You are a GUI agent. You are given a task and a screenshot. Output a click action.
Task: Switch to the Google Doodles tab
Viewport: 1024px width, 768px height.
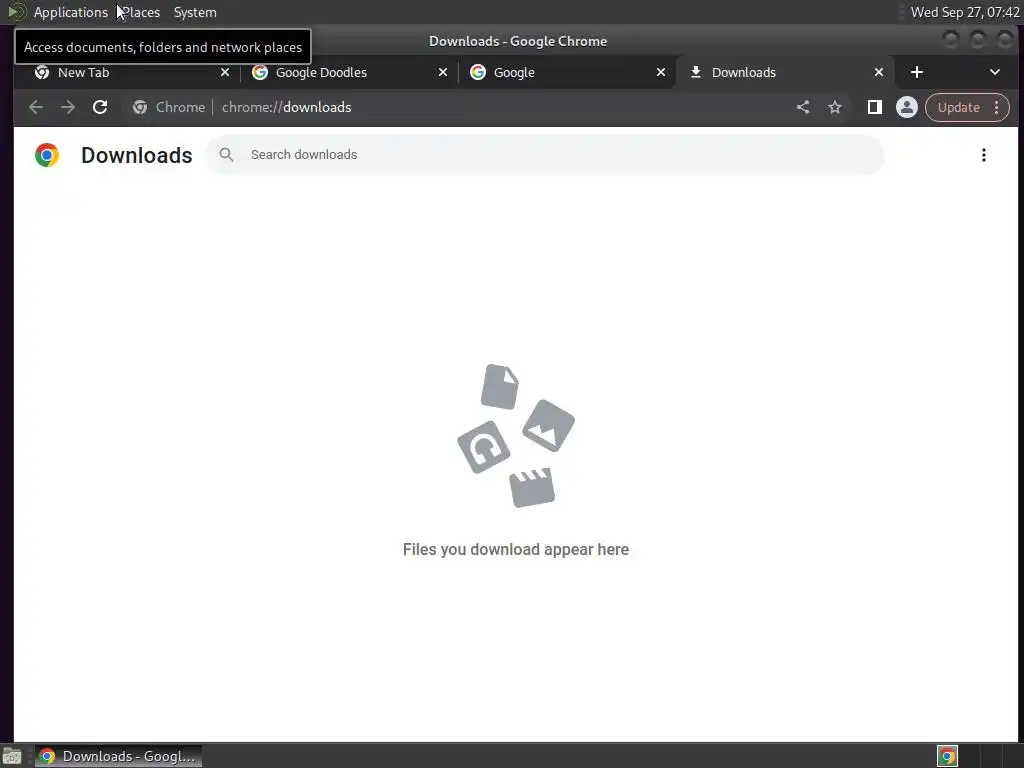pos(346,72)
